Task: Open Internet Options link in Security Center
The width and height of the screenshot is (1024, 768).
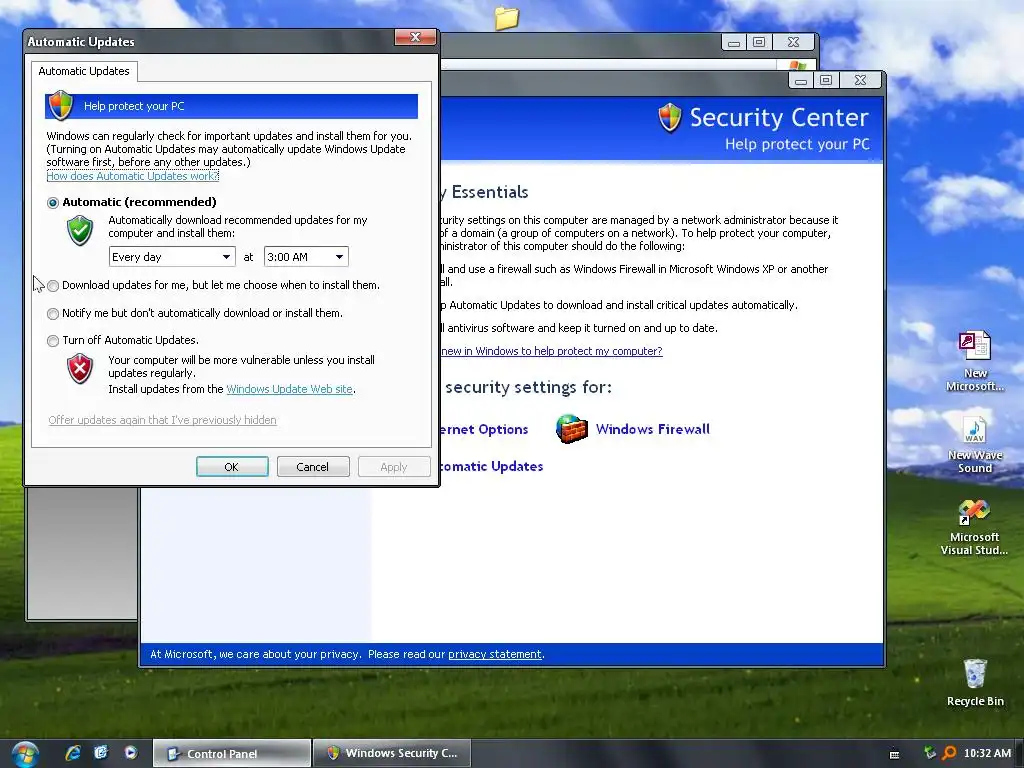Action: coord(484,429)
